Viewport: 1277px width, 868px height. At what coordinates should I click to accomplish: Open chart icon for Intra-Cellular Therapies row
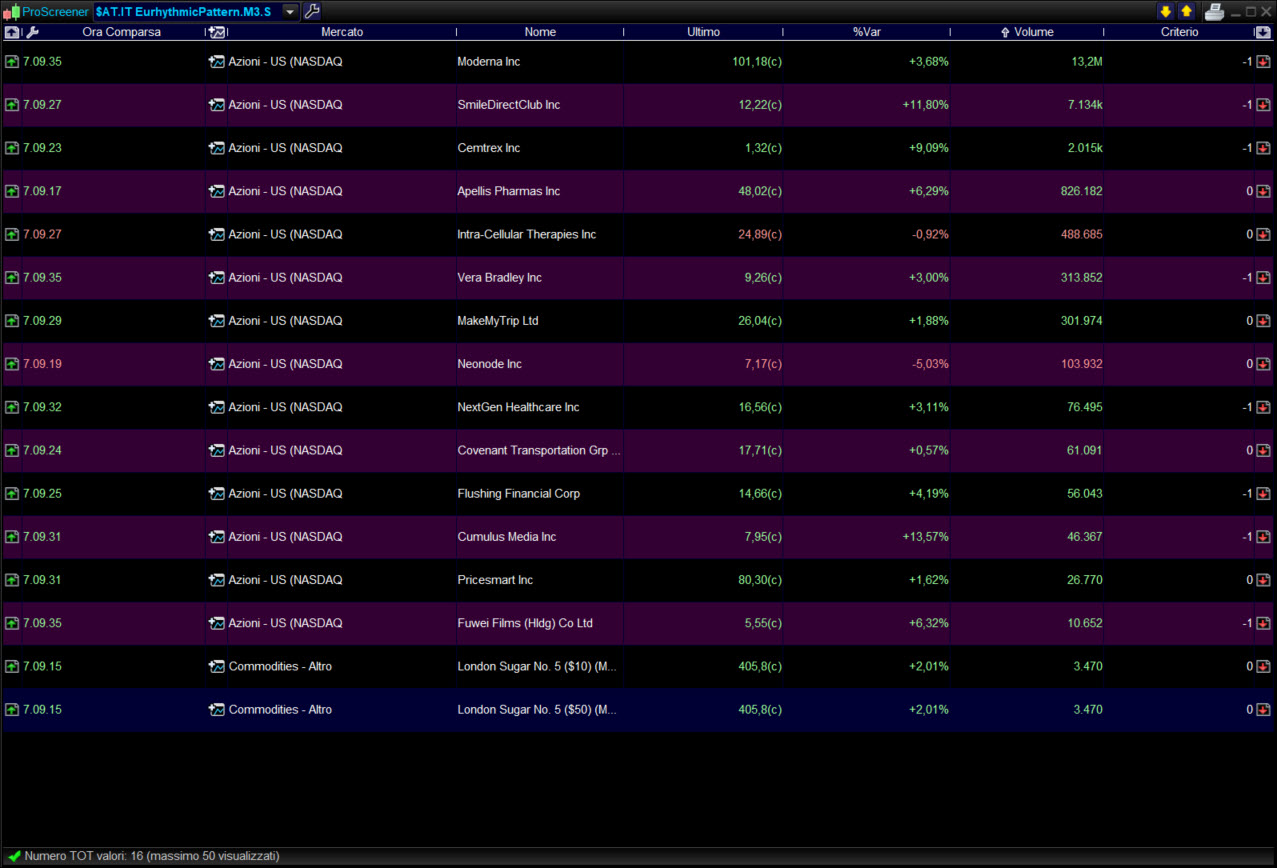216,234
